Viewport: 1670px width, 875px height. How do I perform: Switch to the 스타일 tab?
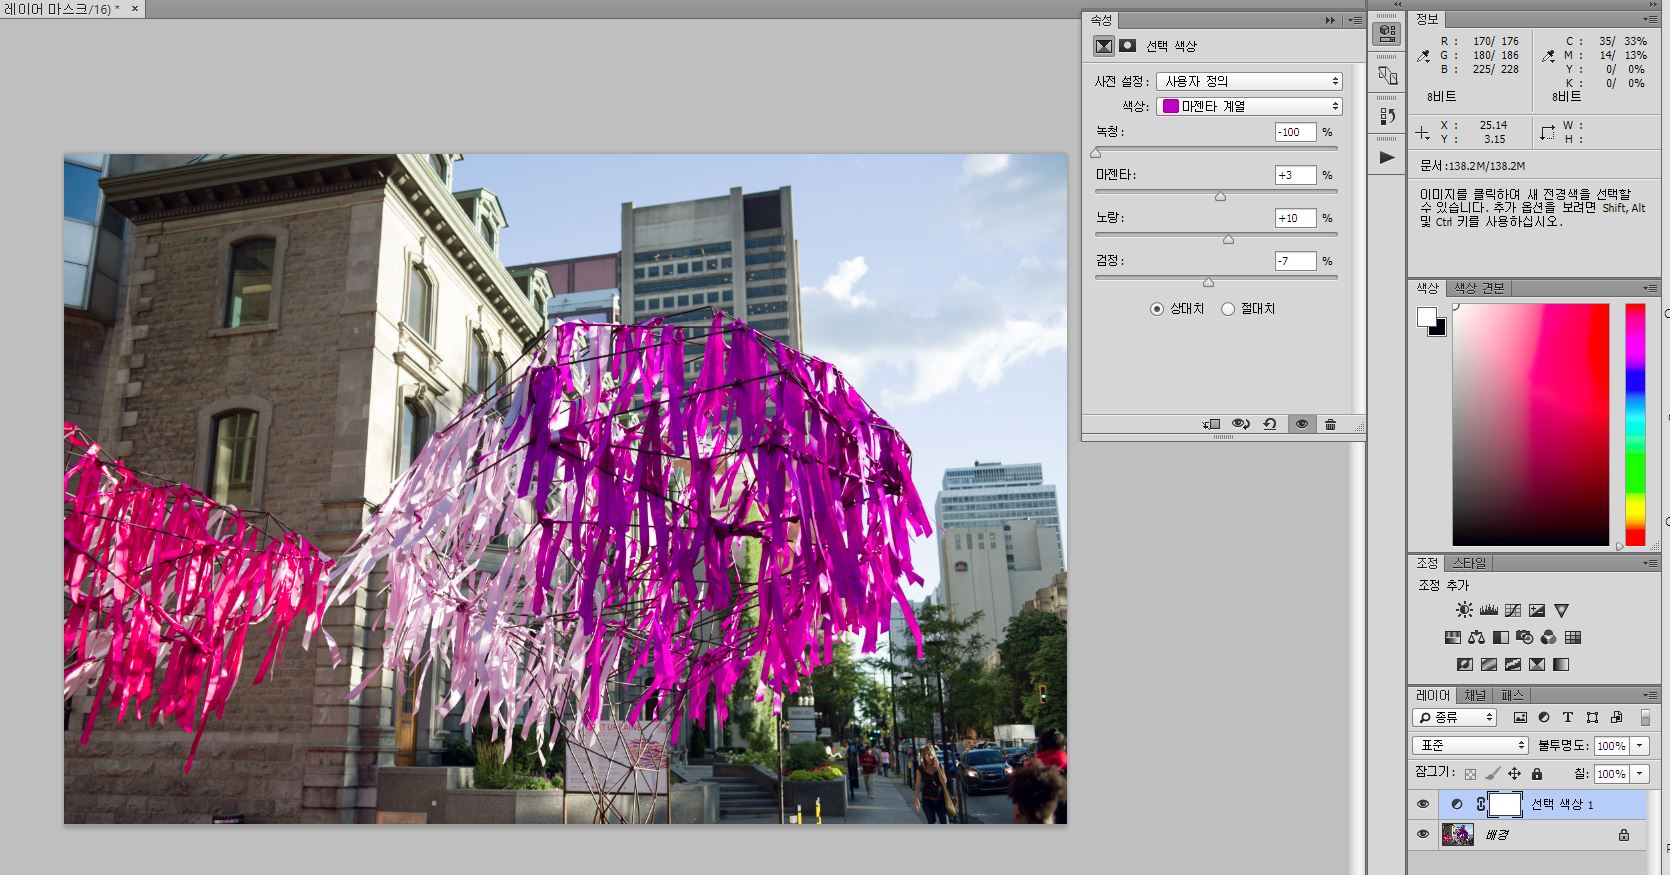(1469, 563)
